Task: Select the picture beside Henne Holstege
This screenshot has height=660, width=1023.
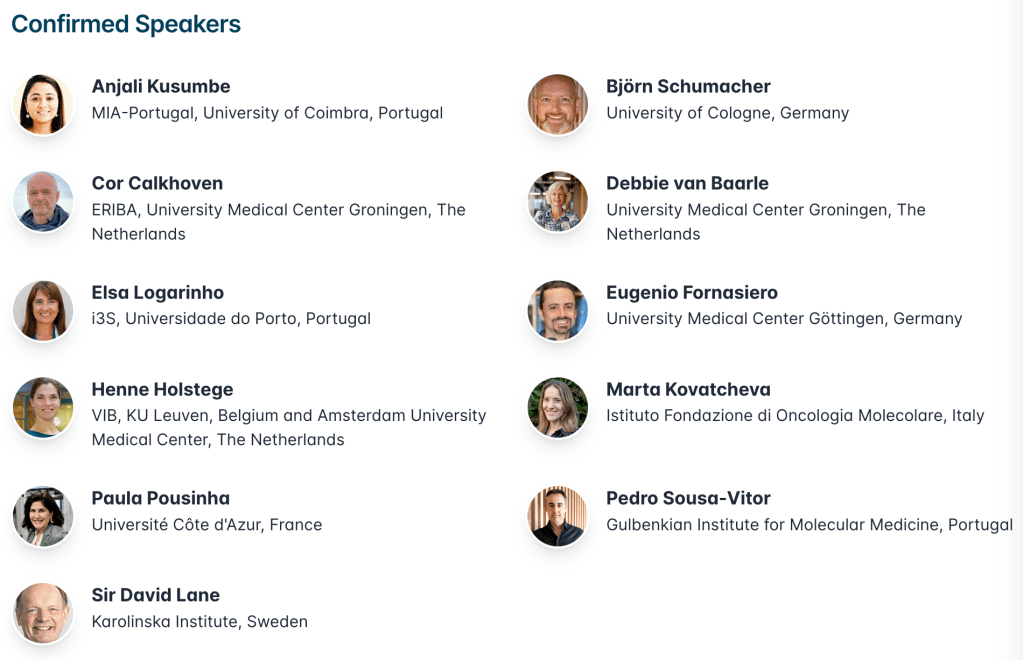Action: point(43,407)
